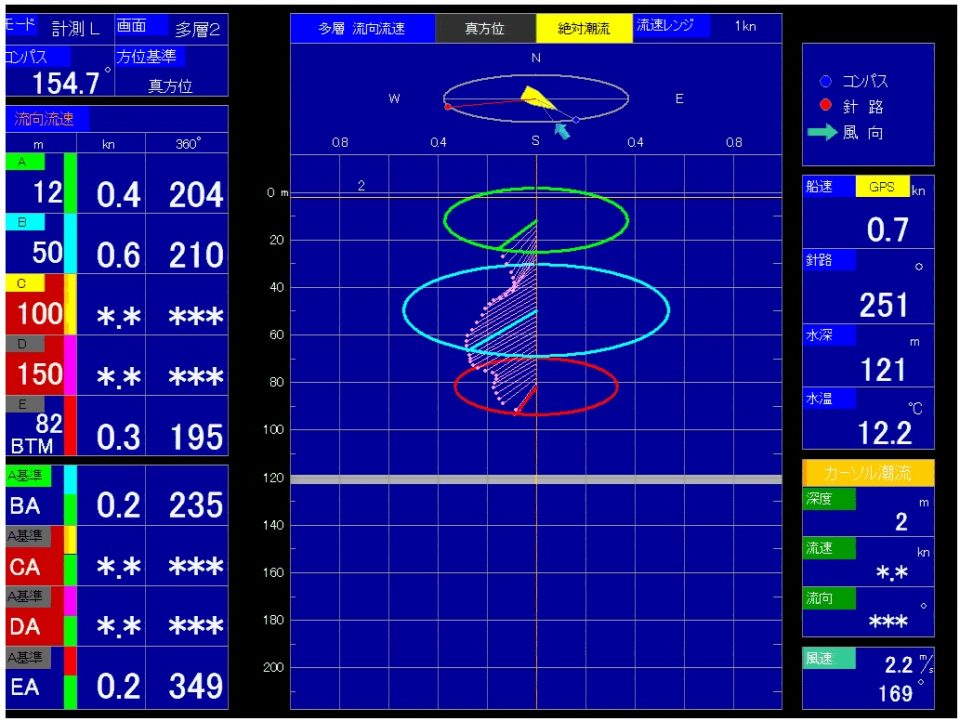The width and height of the screenshot is (960, 721).
Task: Click ship speed value 0.7
Action: [x=887, y=230]
